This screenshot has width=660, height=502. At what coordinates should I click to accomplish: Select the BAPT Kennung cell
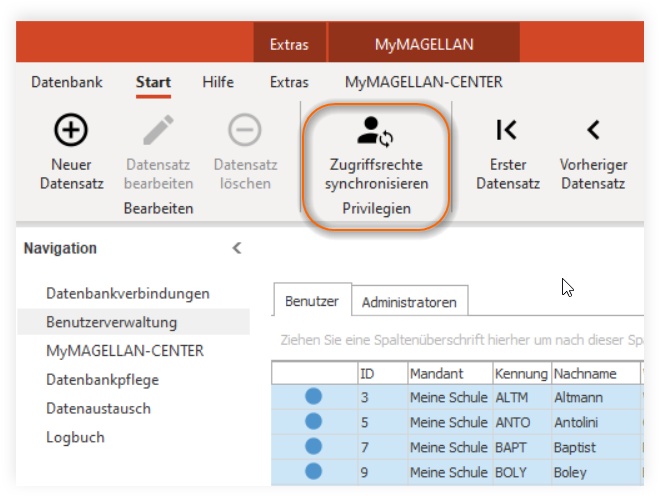[x=522, y=447]
